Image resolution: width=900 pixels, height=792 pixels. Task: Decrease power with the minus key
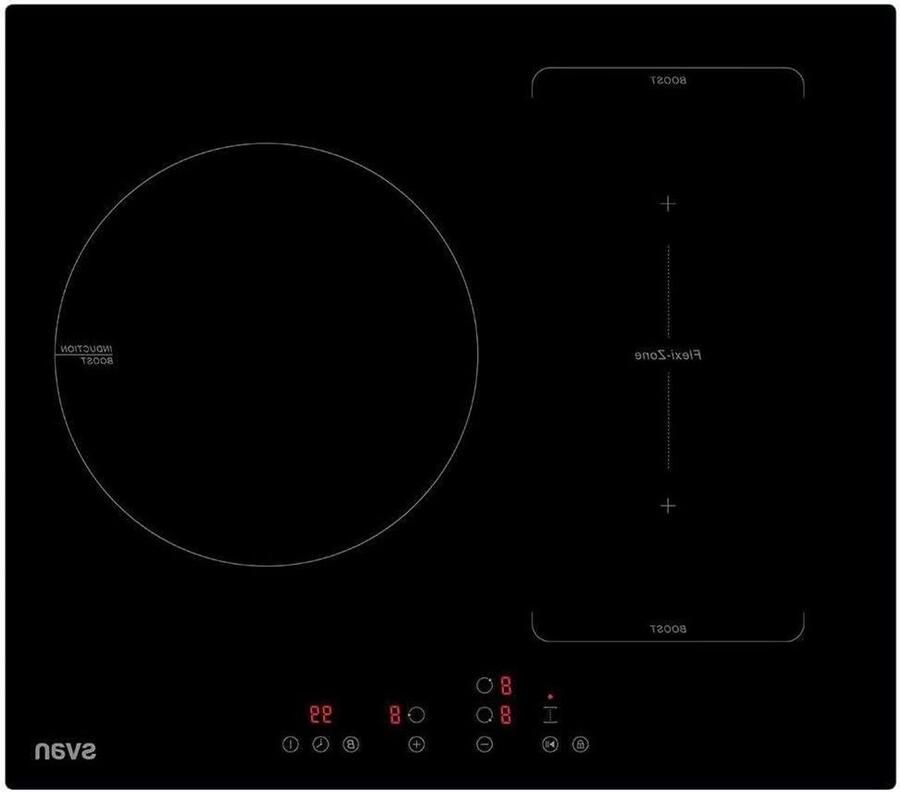484,744
